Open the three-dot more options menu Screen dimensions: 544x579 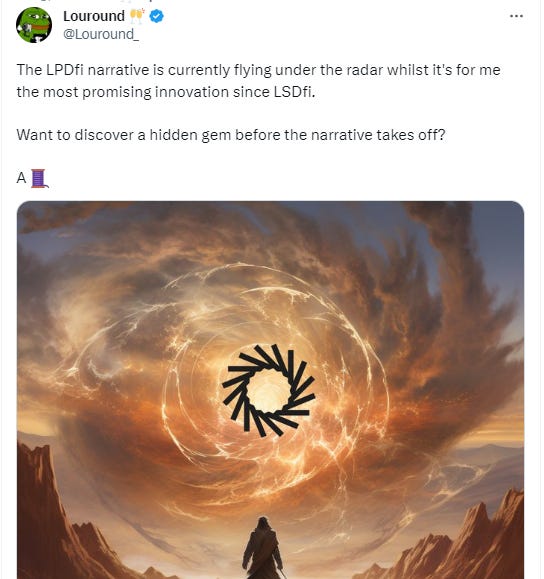pos(516,16)
